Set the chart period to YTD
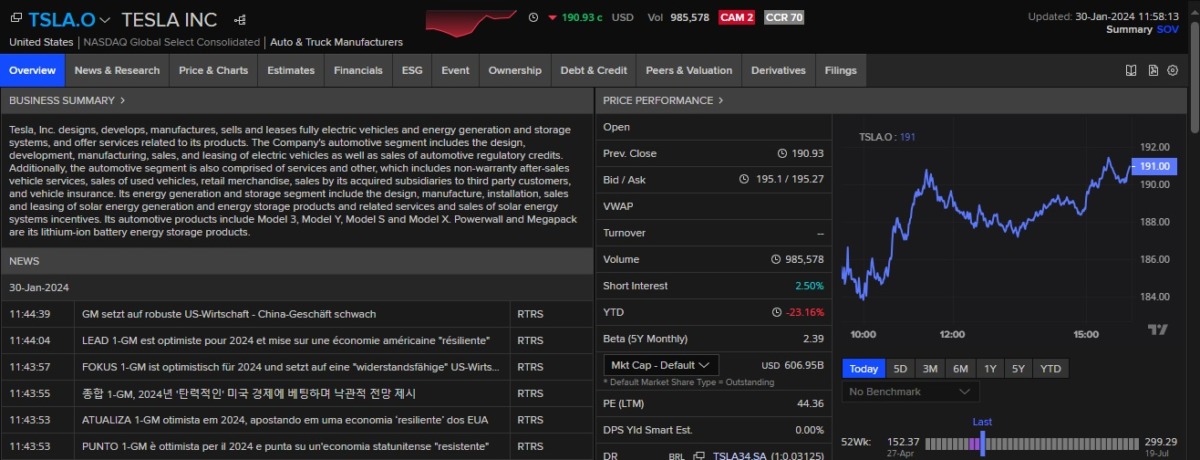The image size is (1200, 460). pos(1050,368)
